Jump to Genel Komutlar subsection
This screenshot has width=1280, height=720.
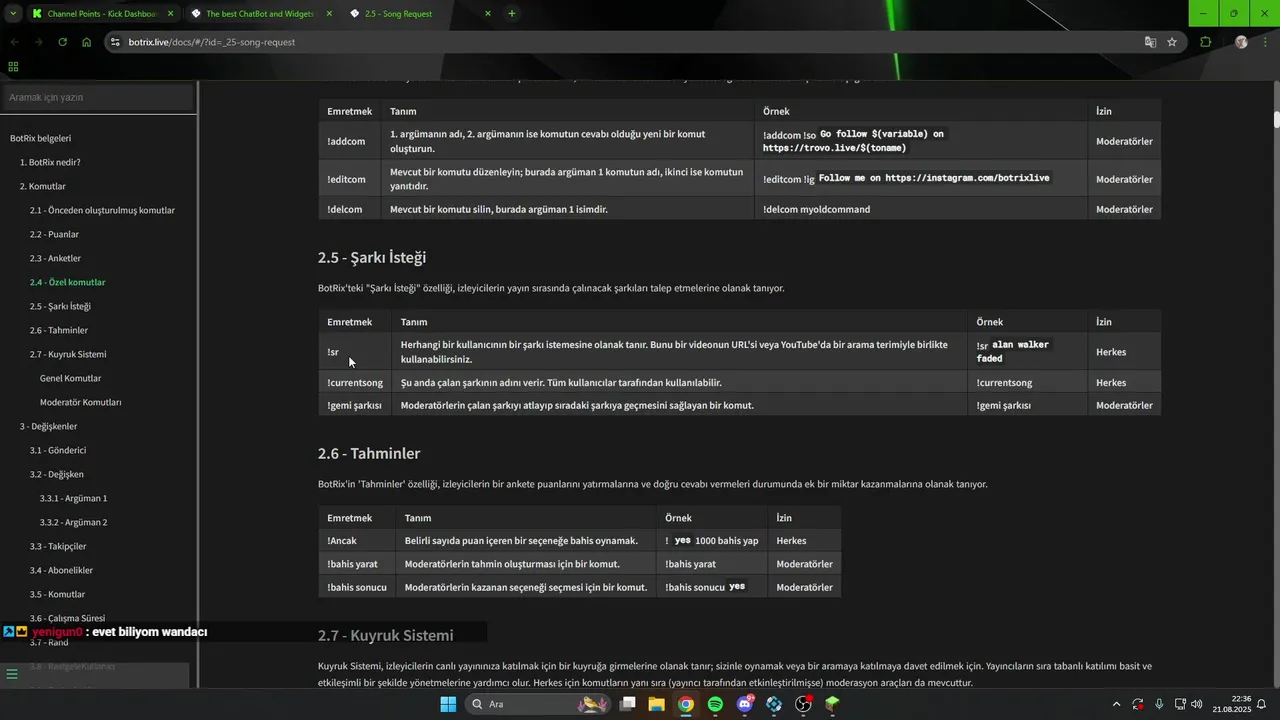(x=70, y=378)
